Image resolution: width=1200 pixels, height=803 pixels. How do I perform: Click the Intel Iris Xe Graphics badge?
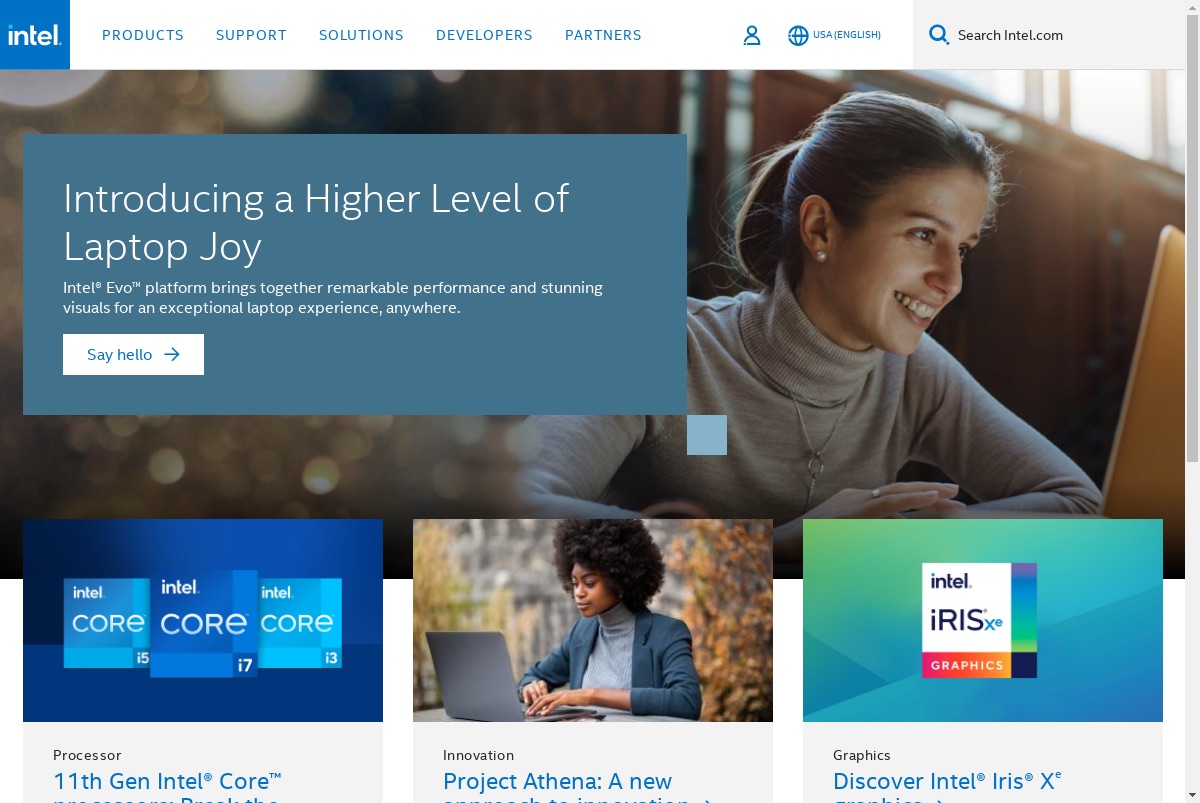pyautogui.click(x=979, y=620)
